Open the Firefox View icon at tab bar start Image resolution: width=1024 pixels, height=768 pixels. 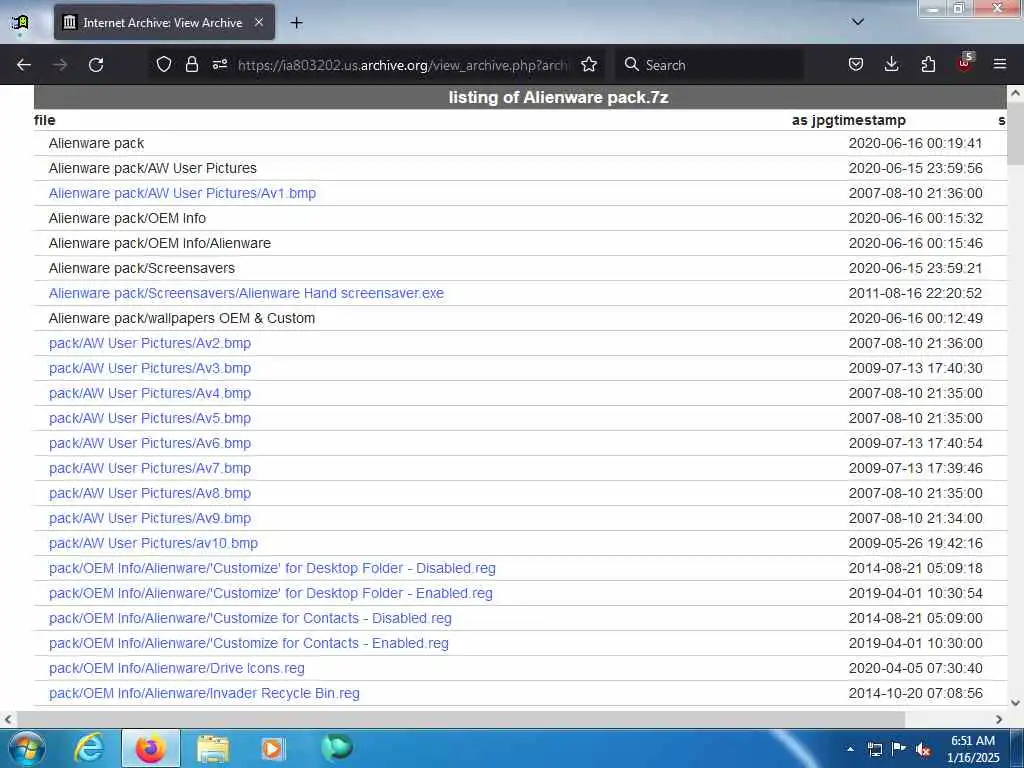(x=20, y=23)
